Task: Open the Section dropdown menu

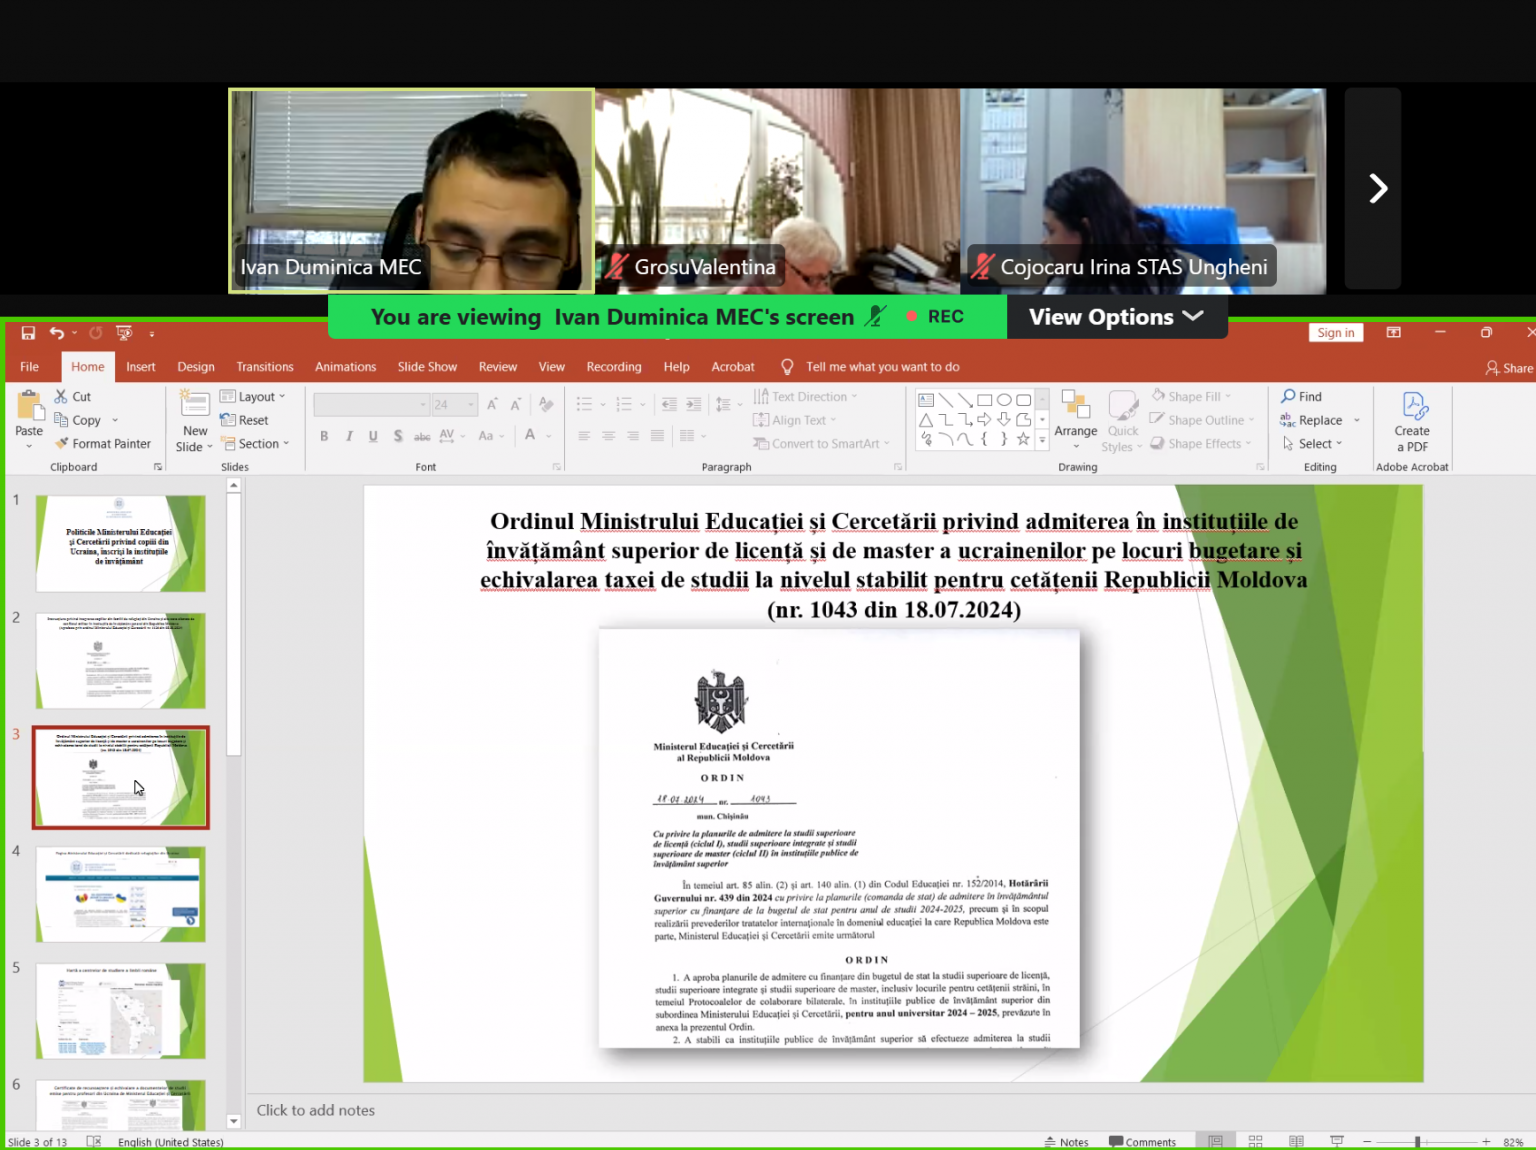Action: click(x=256, y=444)
